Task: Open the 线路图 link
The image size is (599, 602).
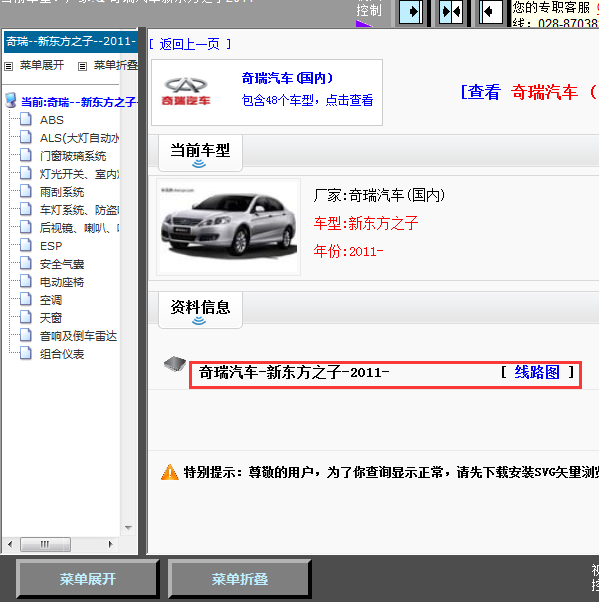Action: (x=537, y=372)
